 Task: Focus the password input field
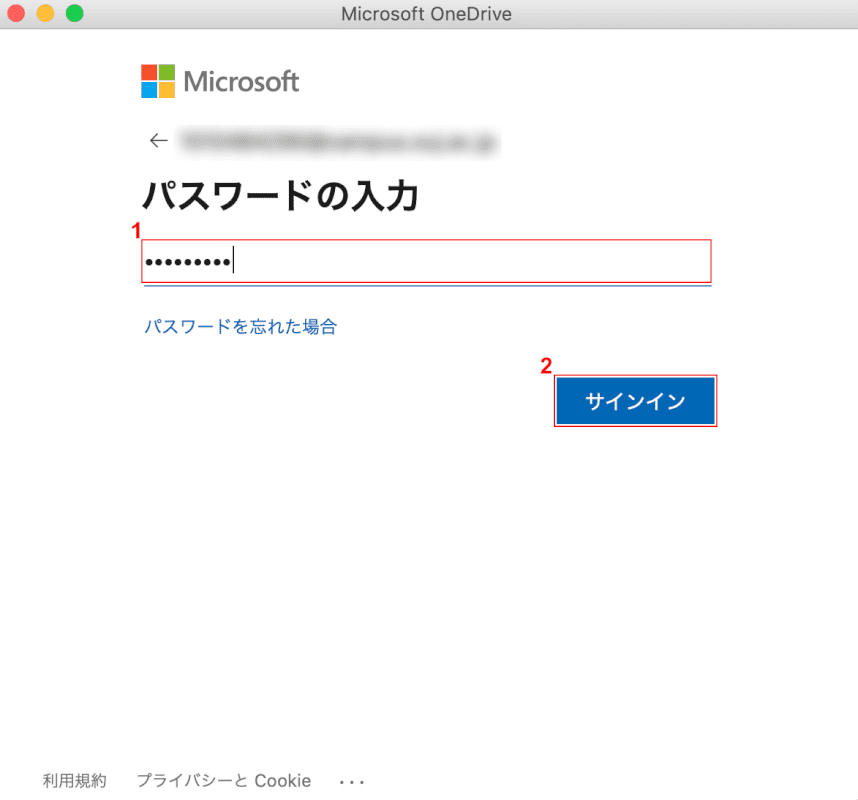click(427, 262)
